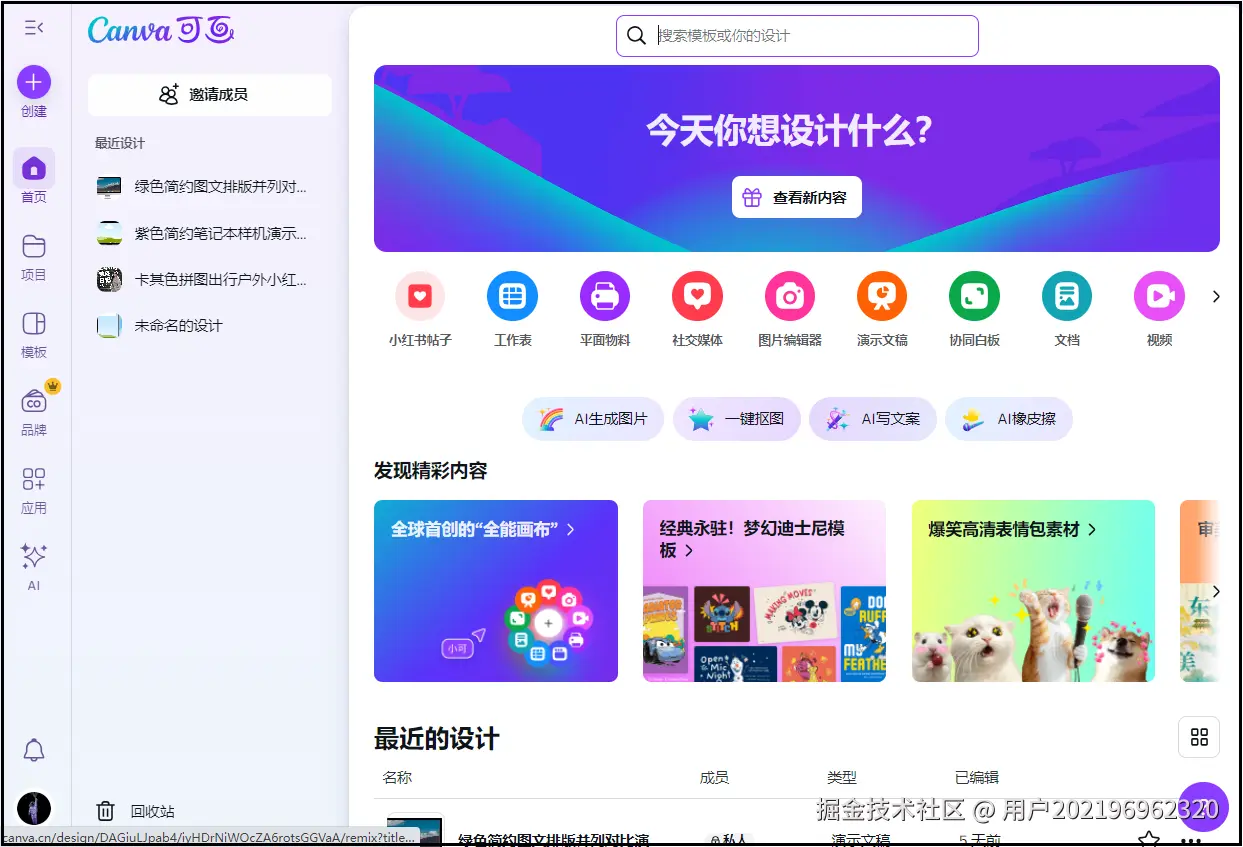Click the 已编辑 column header

coord(977,777)
